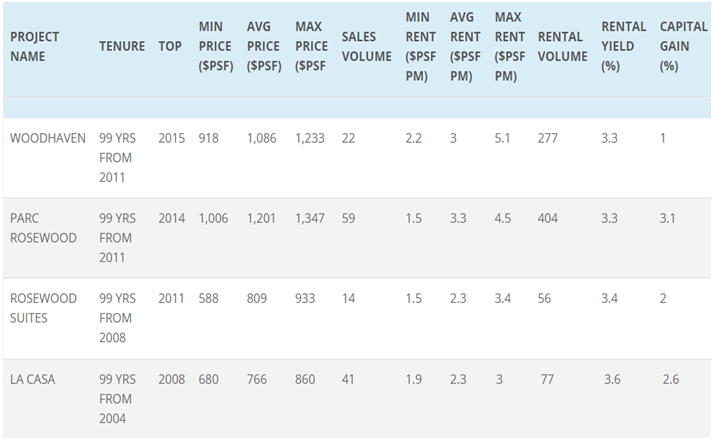Select the LA CASA project name
This screenshot has width=713, height=440.
pos(32,380)
